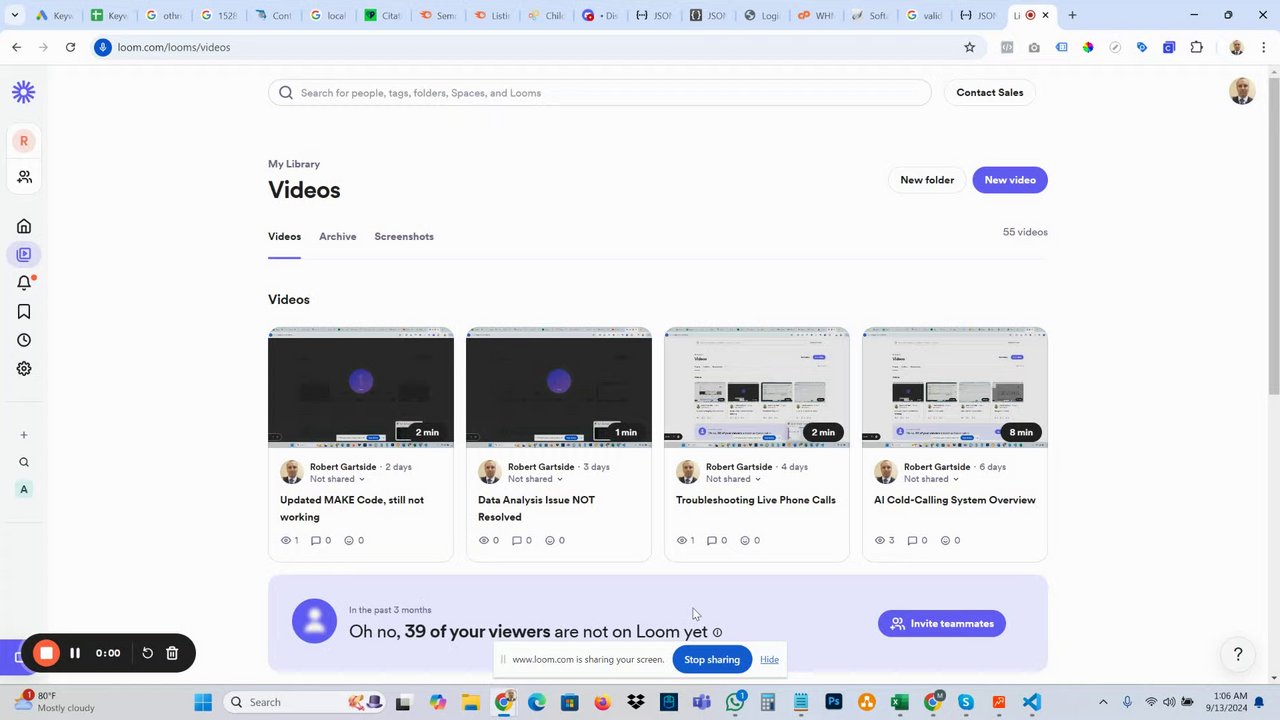1280x720 pixels.
Task: Click the New folder button
Action: click(x=927, y=180)
